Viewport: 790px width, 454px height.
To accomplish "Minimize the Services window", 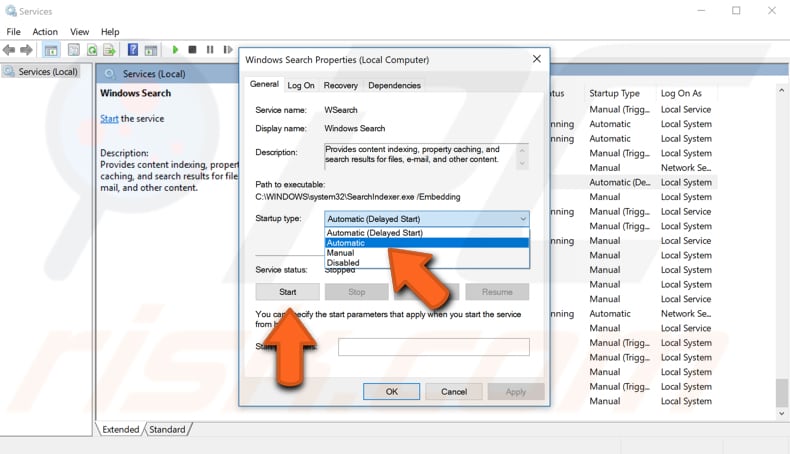I will tap(701, 11).
